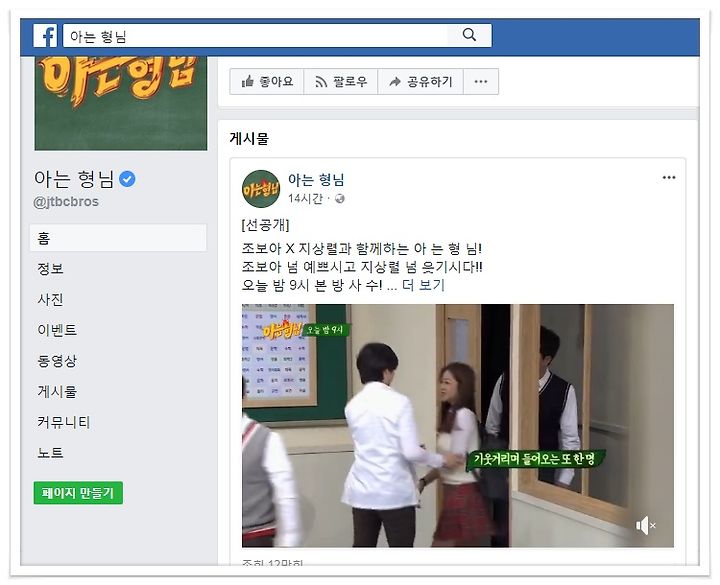This screenshot has width=720, height=585.
Task: Click the 공유하기 share button
Action: [x=420, y=82]
